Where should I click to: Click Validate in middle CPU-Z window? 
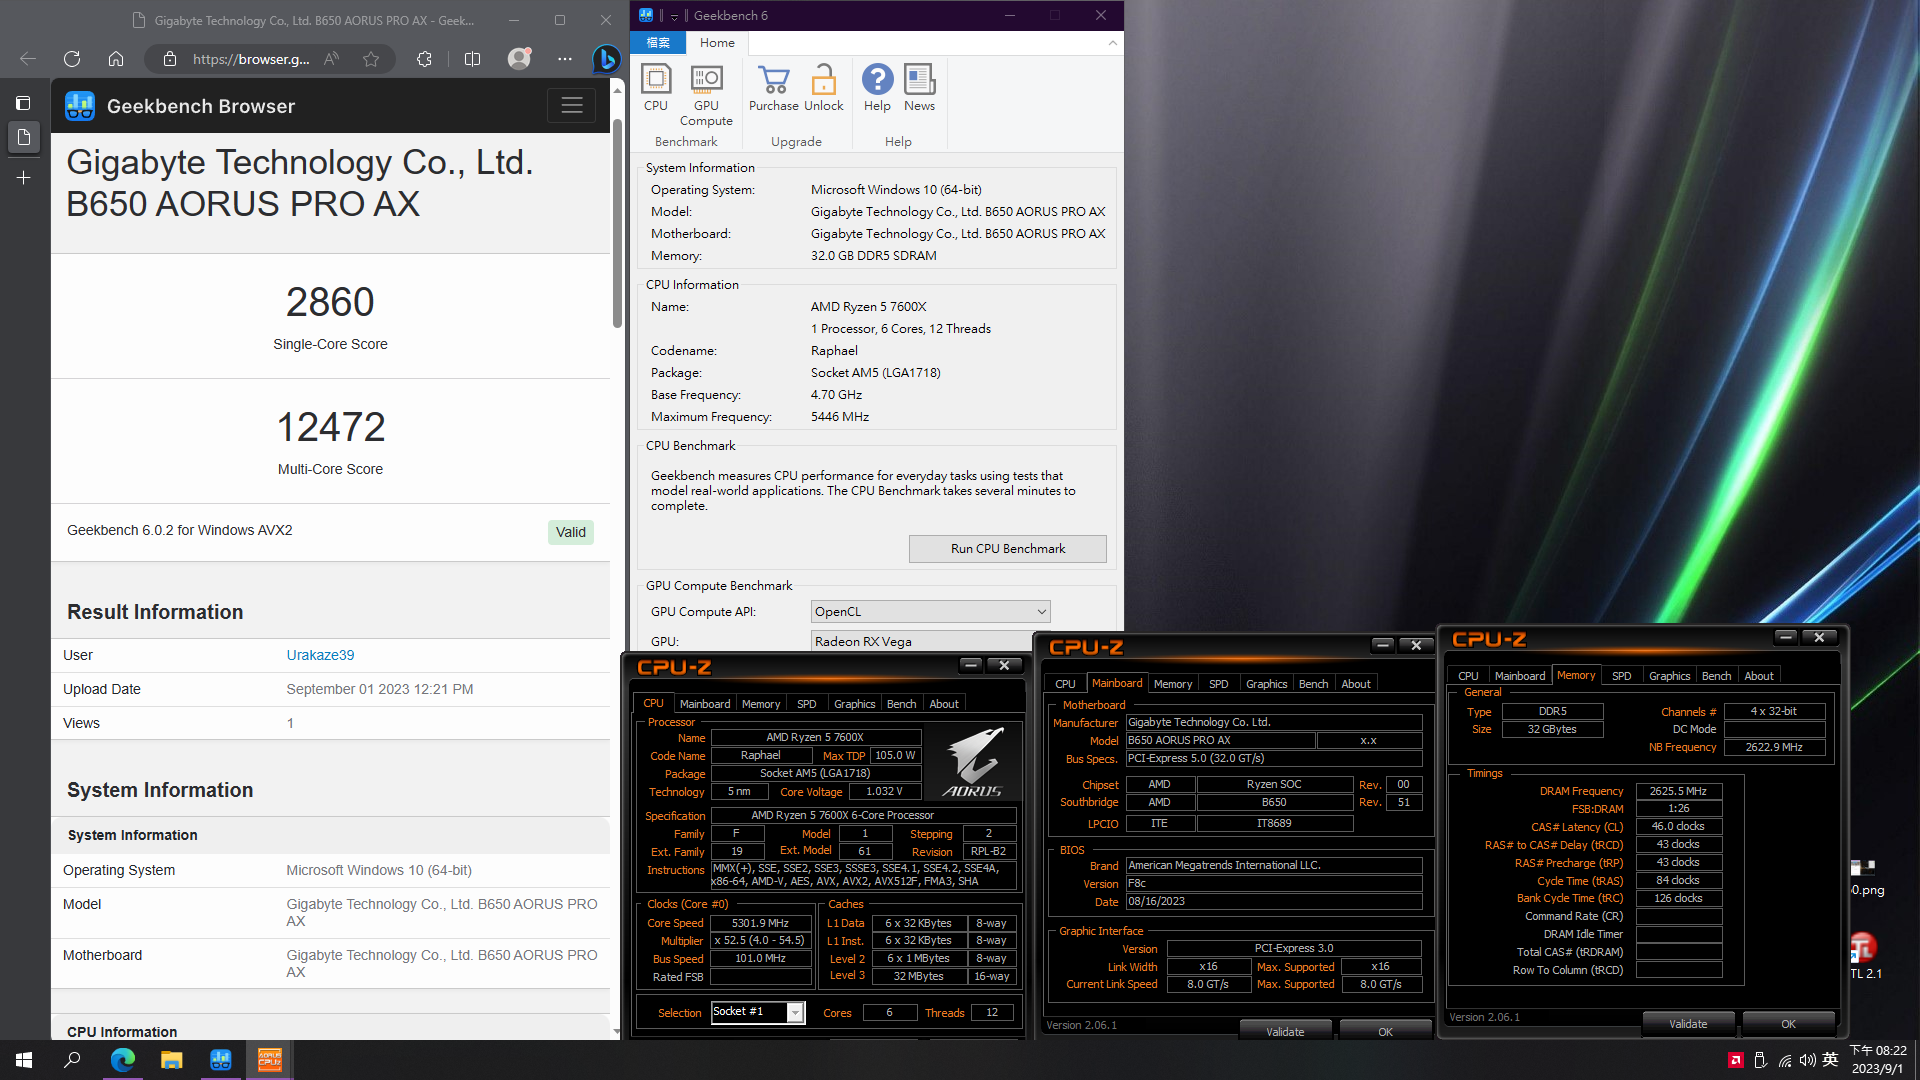(x=1285, y=1031)
